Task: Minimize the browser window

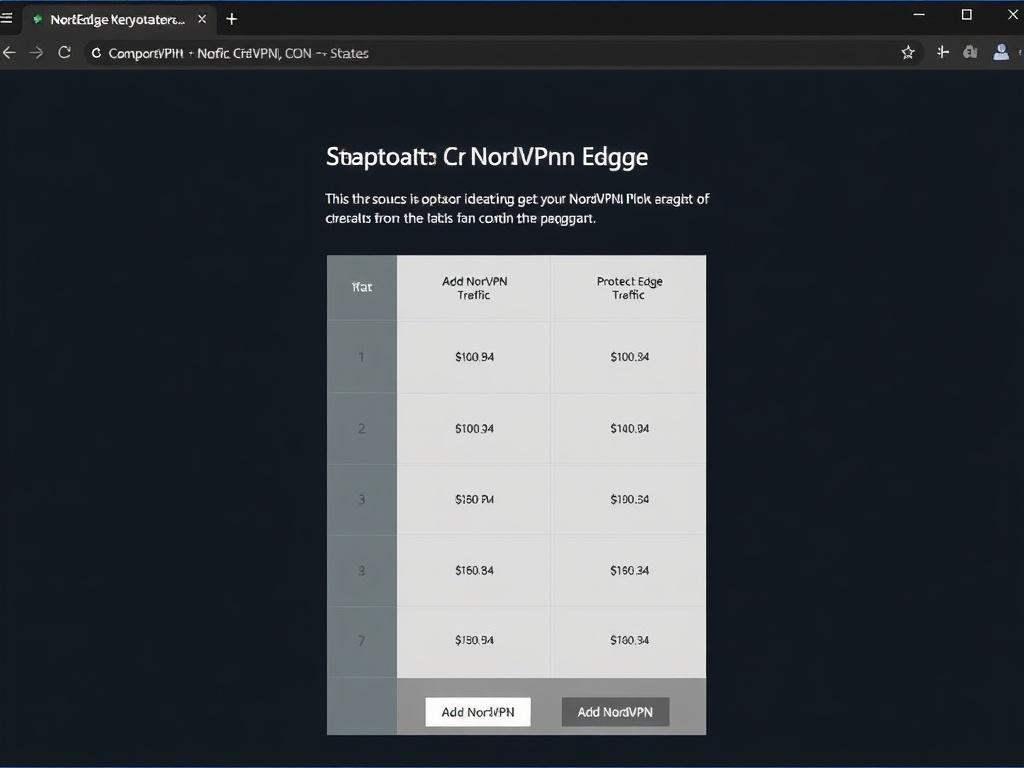Action: (919, 14)
